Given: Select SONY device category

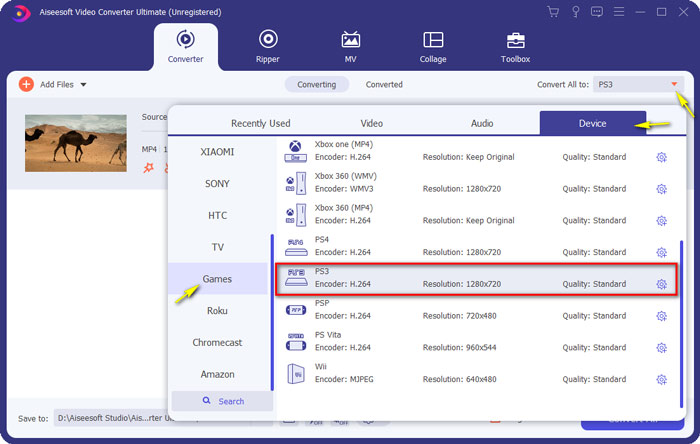Looking at the screenshot, I should [x=217, y=183].
